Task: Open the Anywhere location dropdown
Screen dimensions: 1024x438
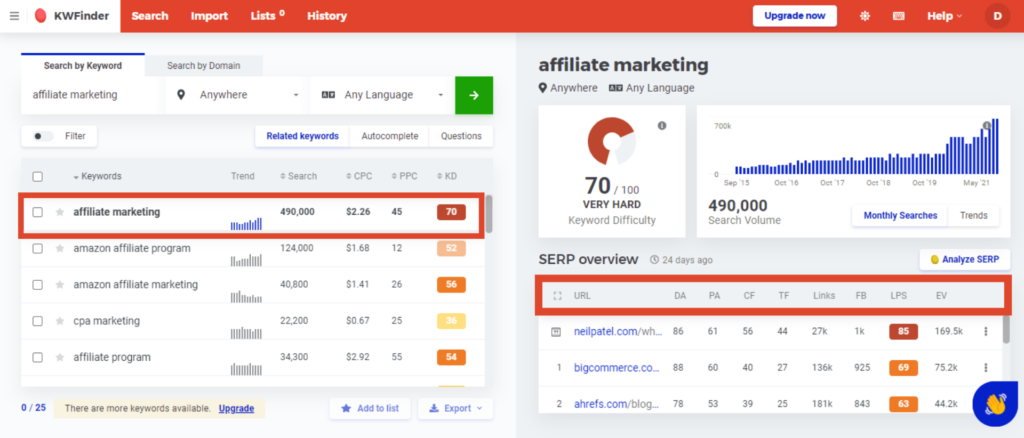Action: pyautogui.click(x=237, y=95)
